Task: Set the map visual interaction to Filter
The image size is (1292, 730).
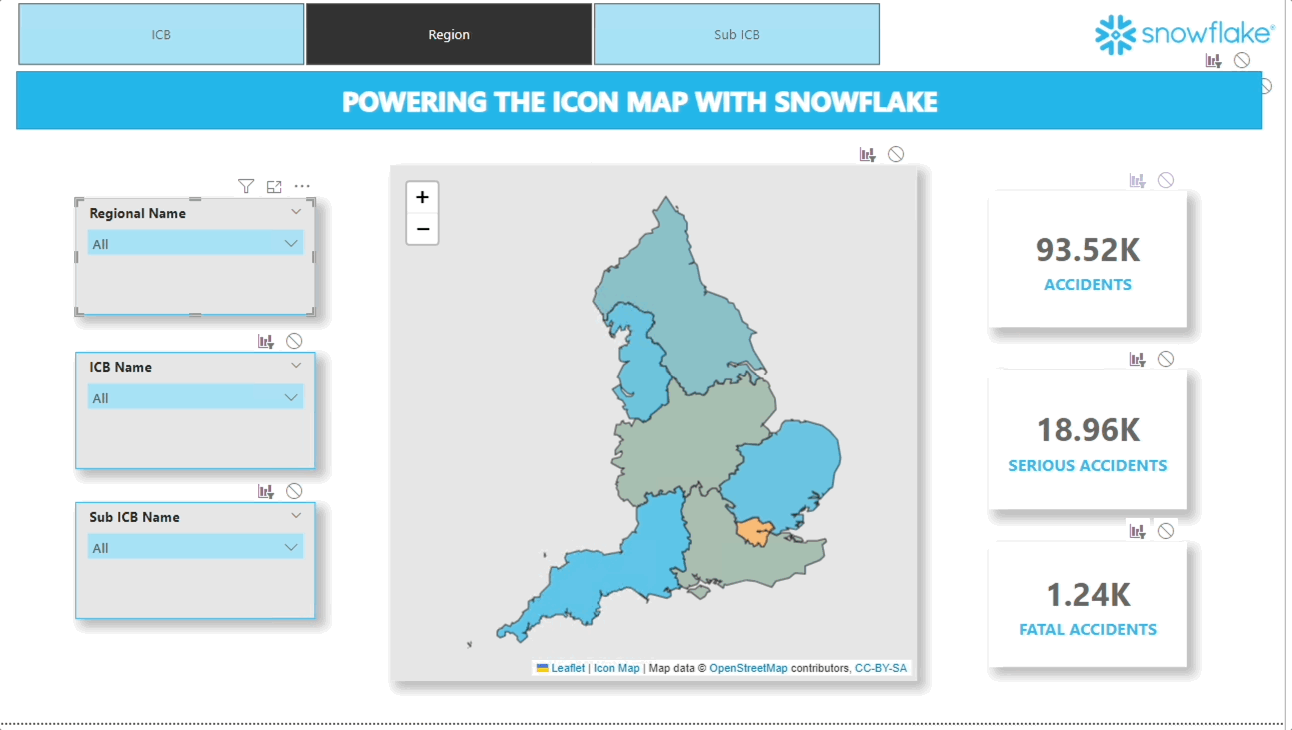Action: click(x=866, y=153)
